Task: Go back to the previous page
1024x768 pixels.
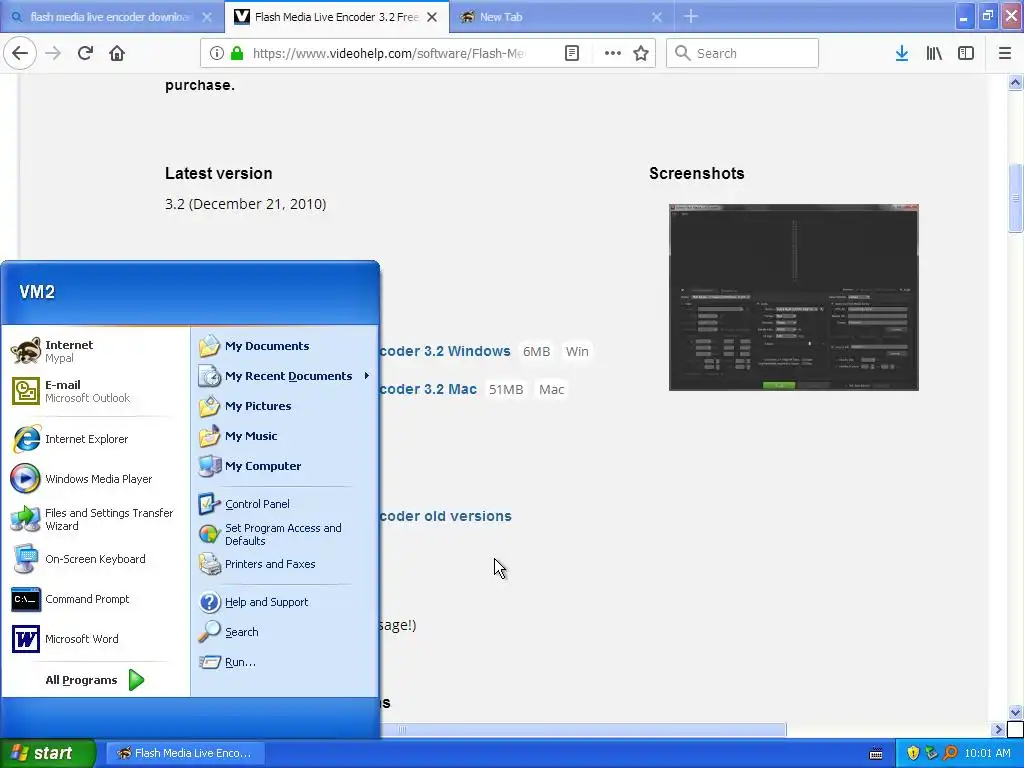Action: (x=20, y=53)
